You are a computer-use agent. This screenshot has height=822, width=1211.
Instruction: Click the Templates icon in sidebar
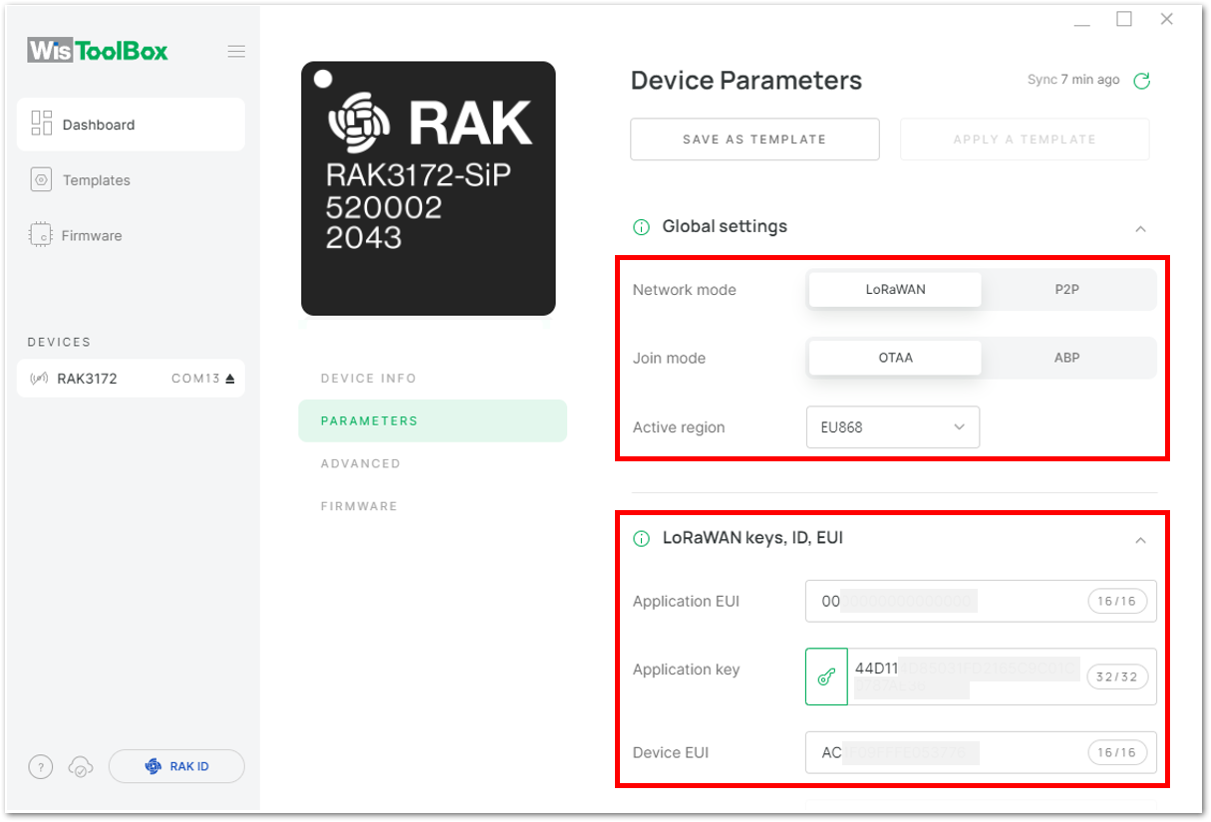point(41,180)
